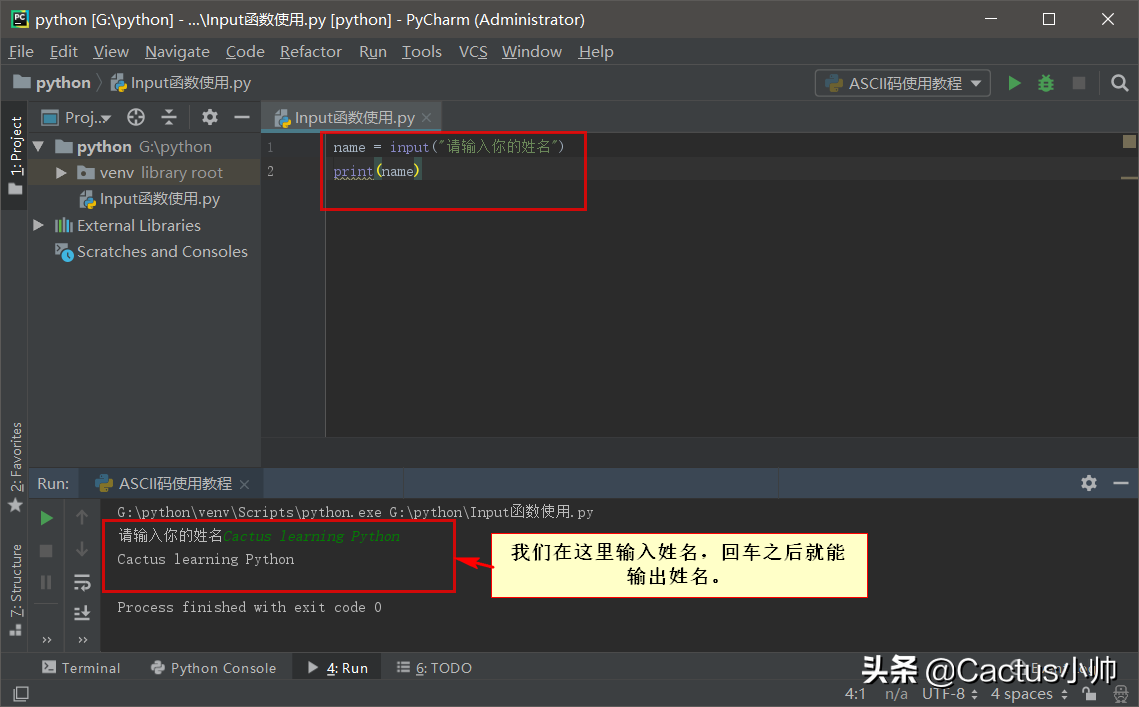
Task: Switch to the Python Console tab
Action: [x=213, y=668]
